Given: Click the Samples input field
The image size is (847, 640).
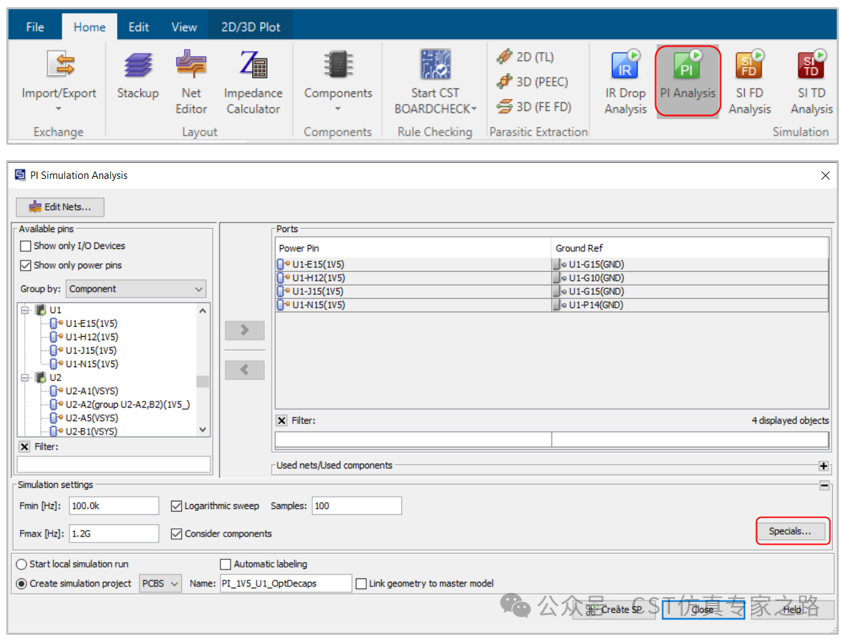Looking at the screenshot, I should pos(357,506).
